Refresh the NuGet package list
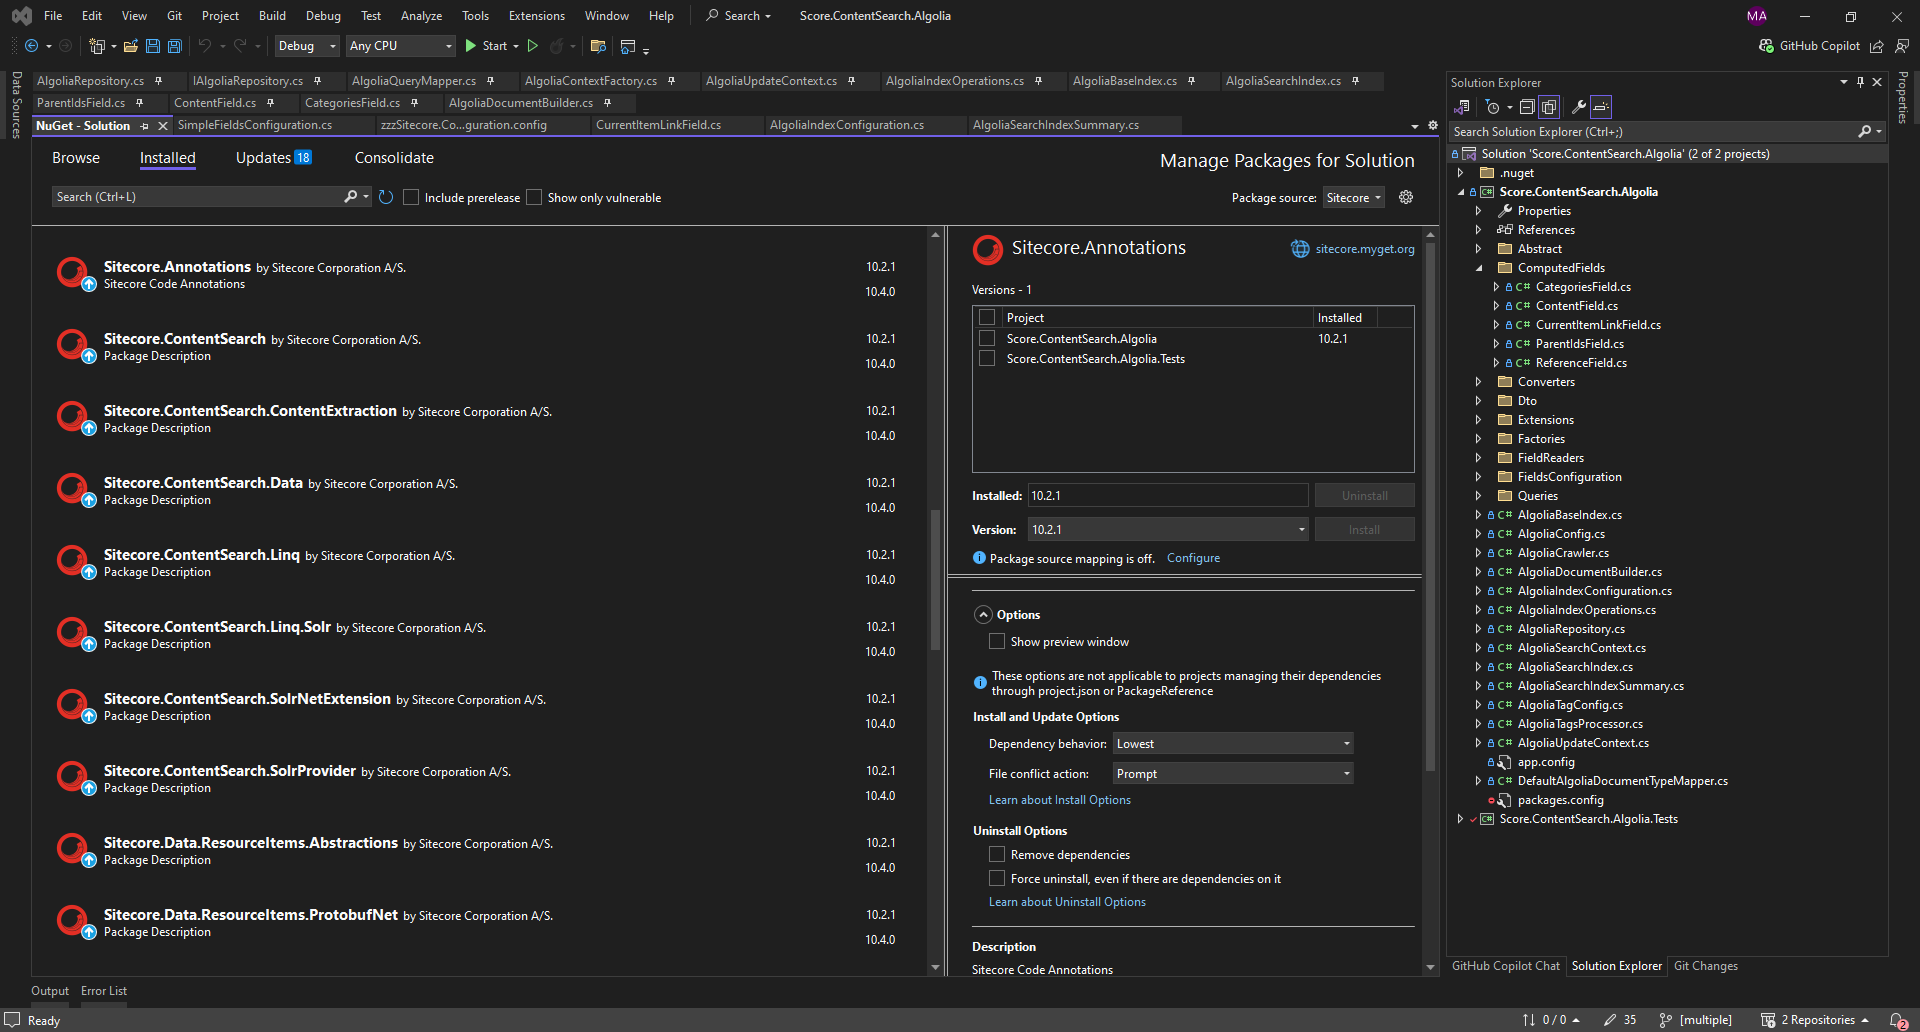The height and width of the screenshot is (1032, 1920). click(386, 197)
